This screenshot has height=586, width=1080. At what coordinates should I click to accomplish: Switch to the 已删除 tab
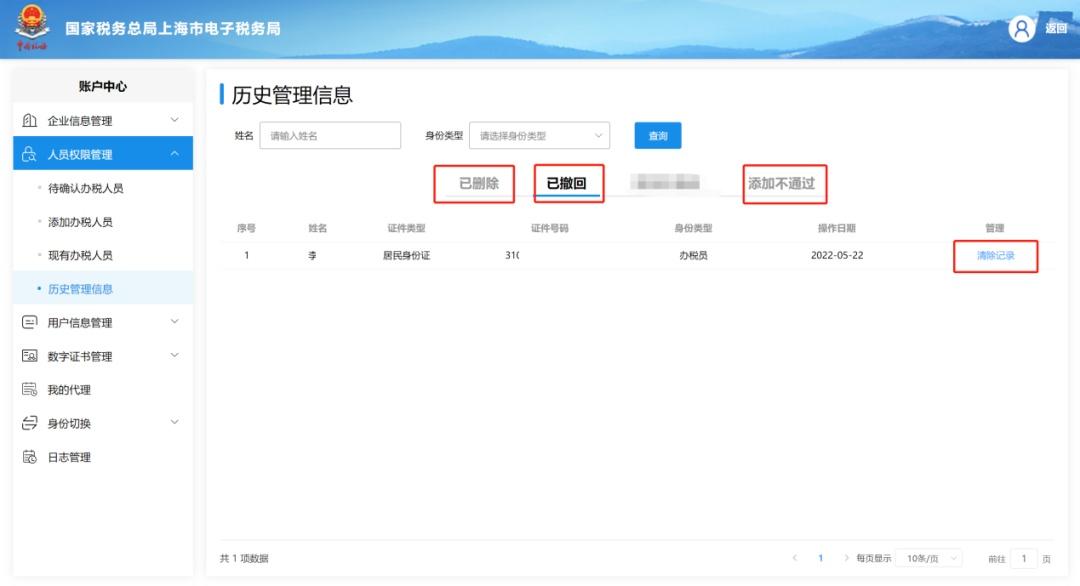[479, 183]
